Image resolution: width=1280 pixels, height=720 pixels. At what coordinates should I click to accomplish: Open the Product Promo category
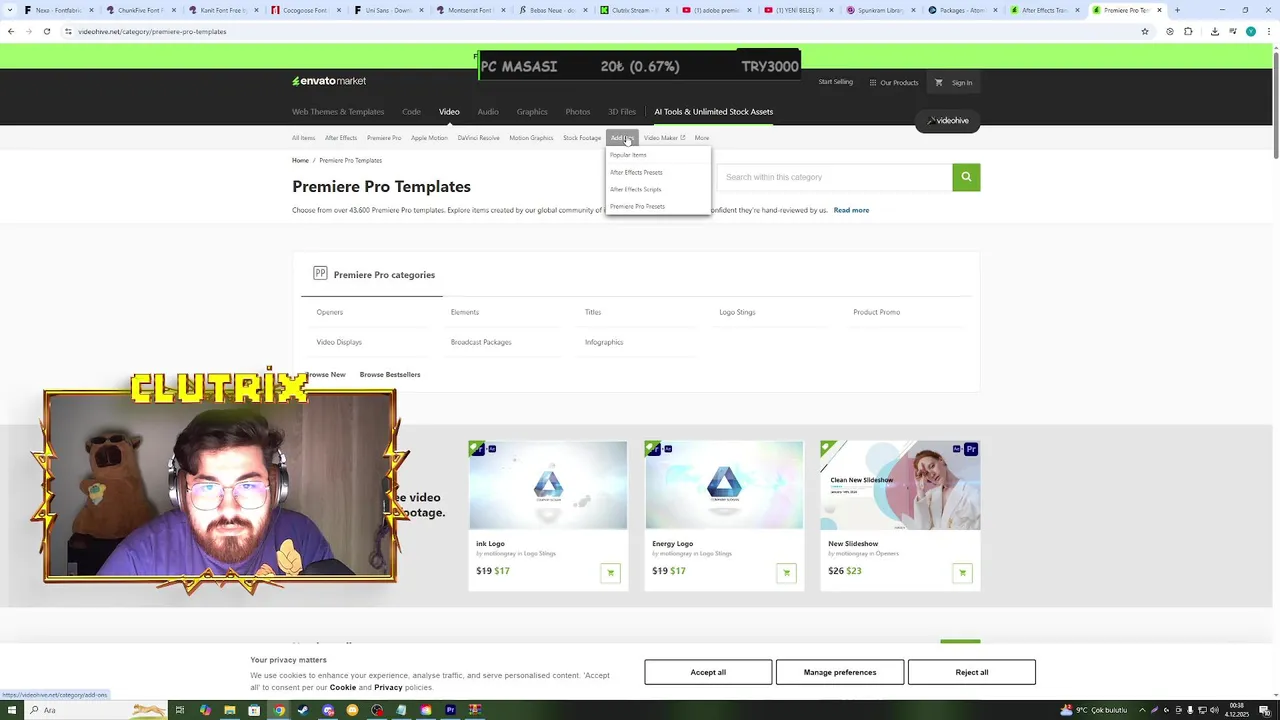pos(877,312)
